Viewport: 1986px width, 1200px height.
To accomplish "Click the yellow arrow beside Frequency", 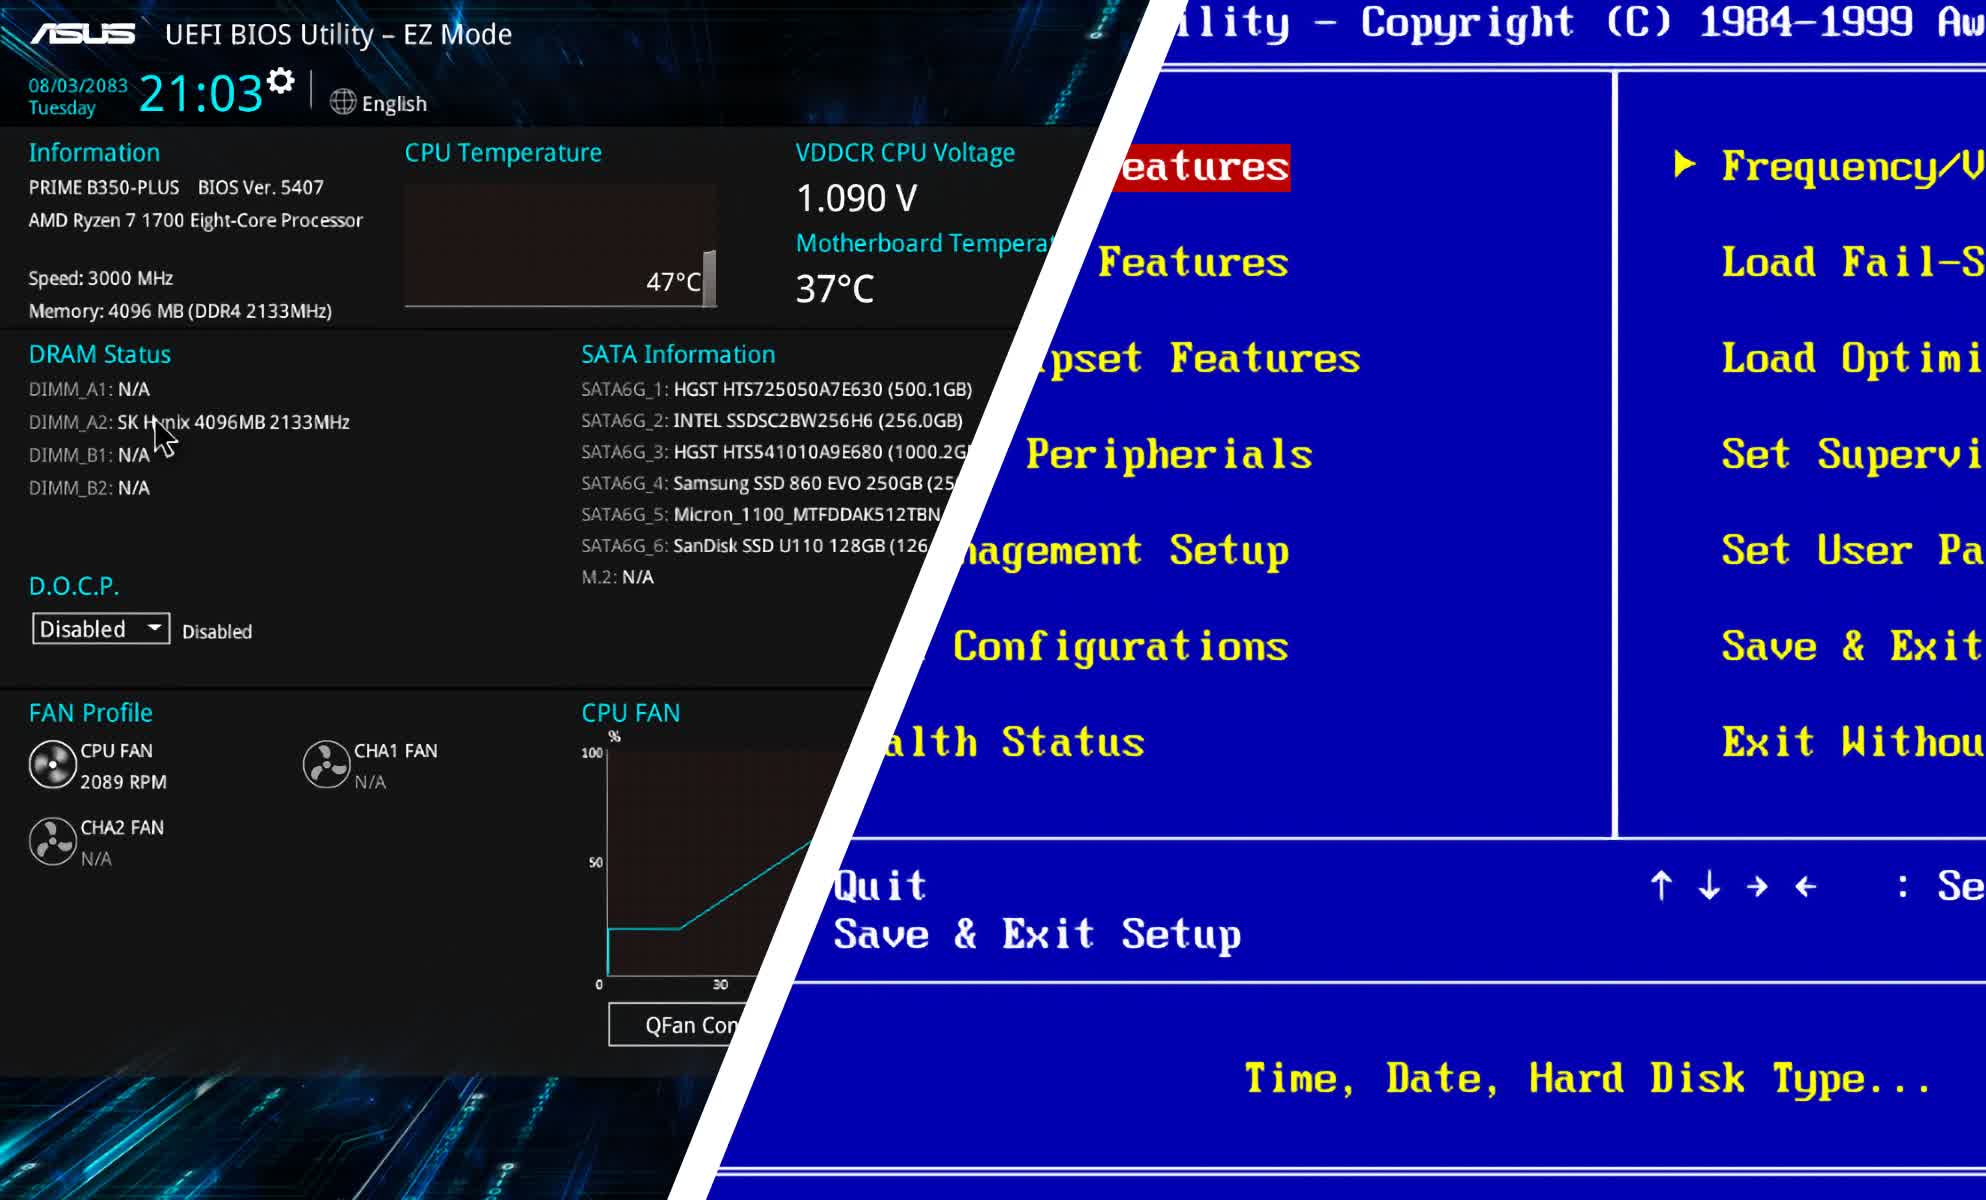I will (x=1684, y=165).
